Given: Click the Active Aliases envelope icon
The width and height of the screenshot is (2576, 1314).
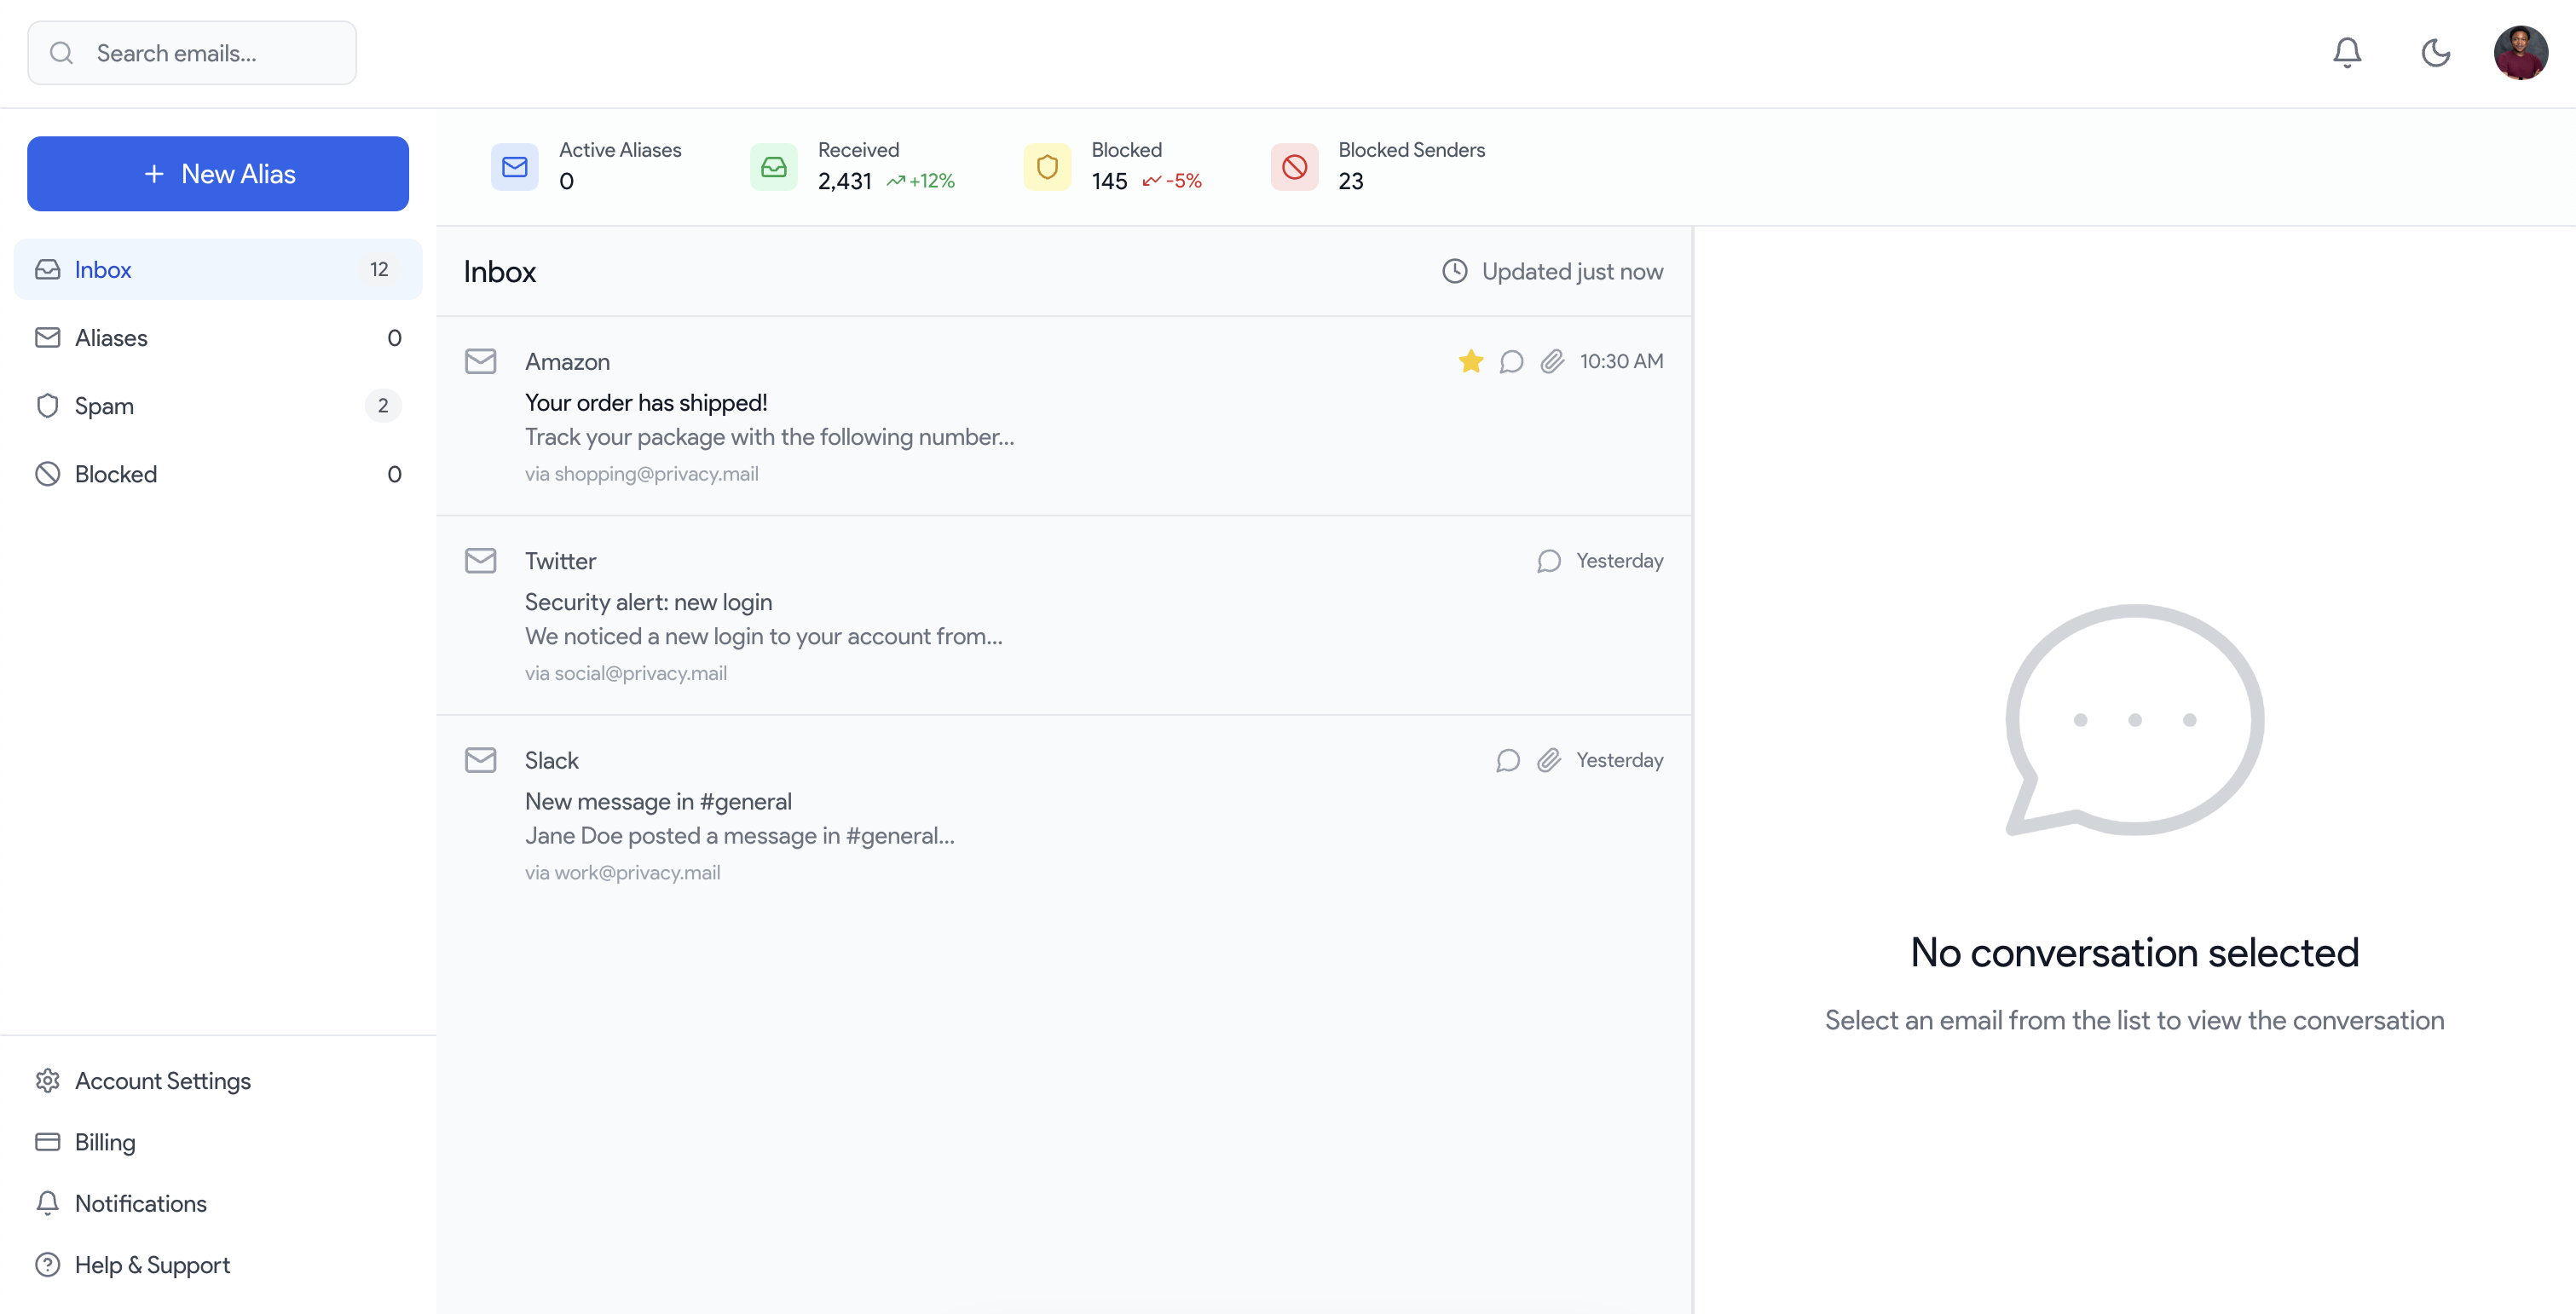Looking at the screenshot, I should pyautogui.click(x=515, y=167).
